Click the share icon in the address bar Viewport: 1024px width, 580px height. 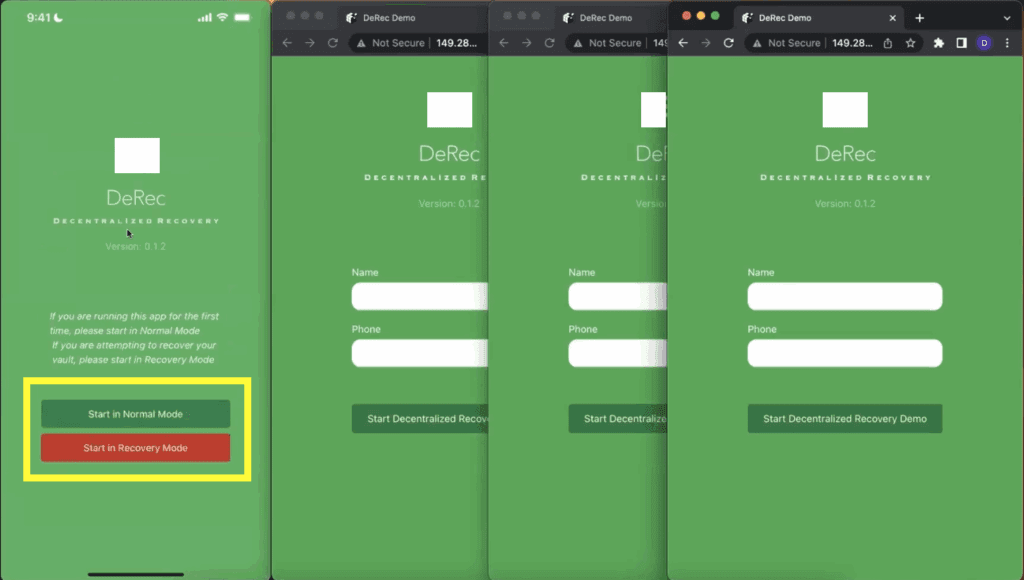tap(887, 43)
